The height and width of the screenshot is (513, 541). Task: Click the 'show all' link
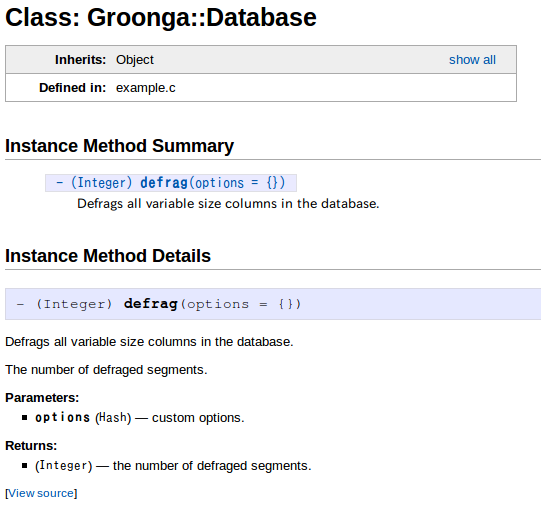pos(472,60)
